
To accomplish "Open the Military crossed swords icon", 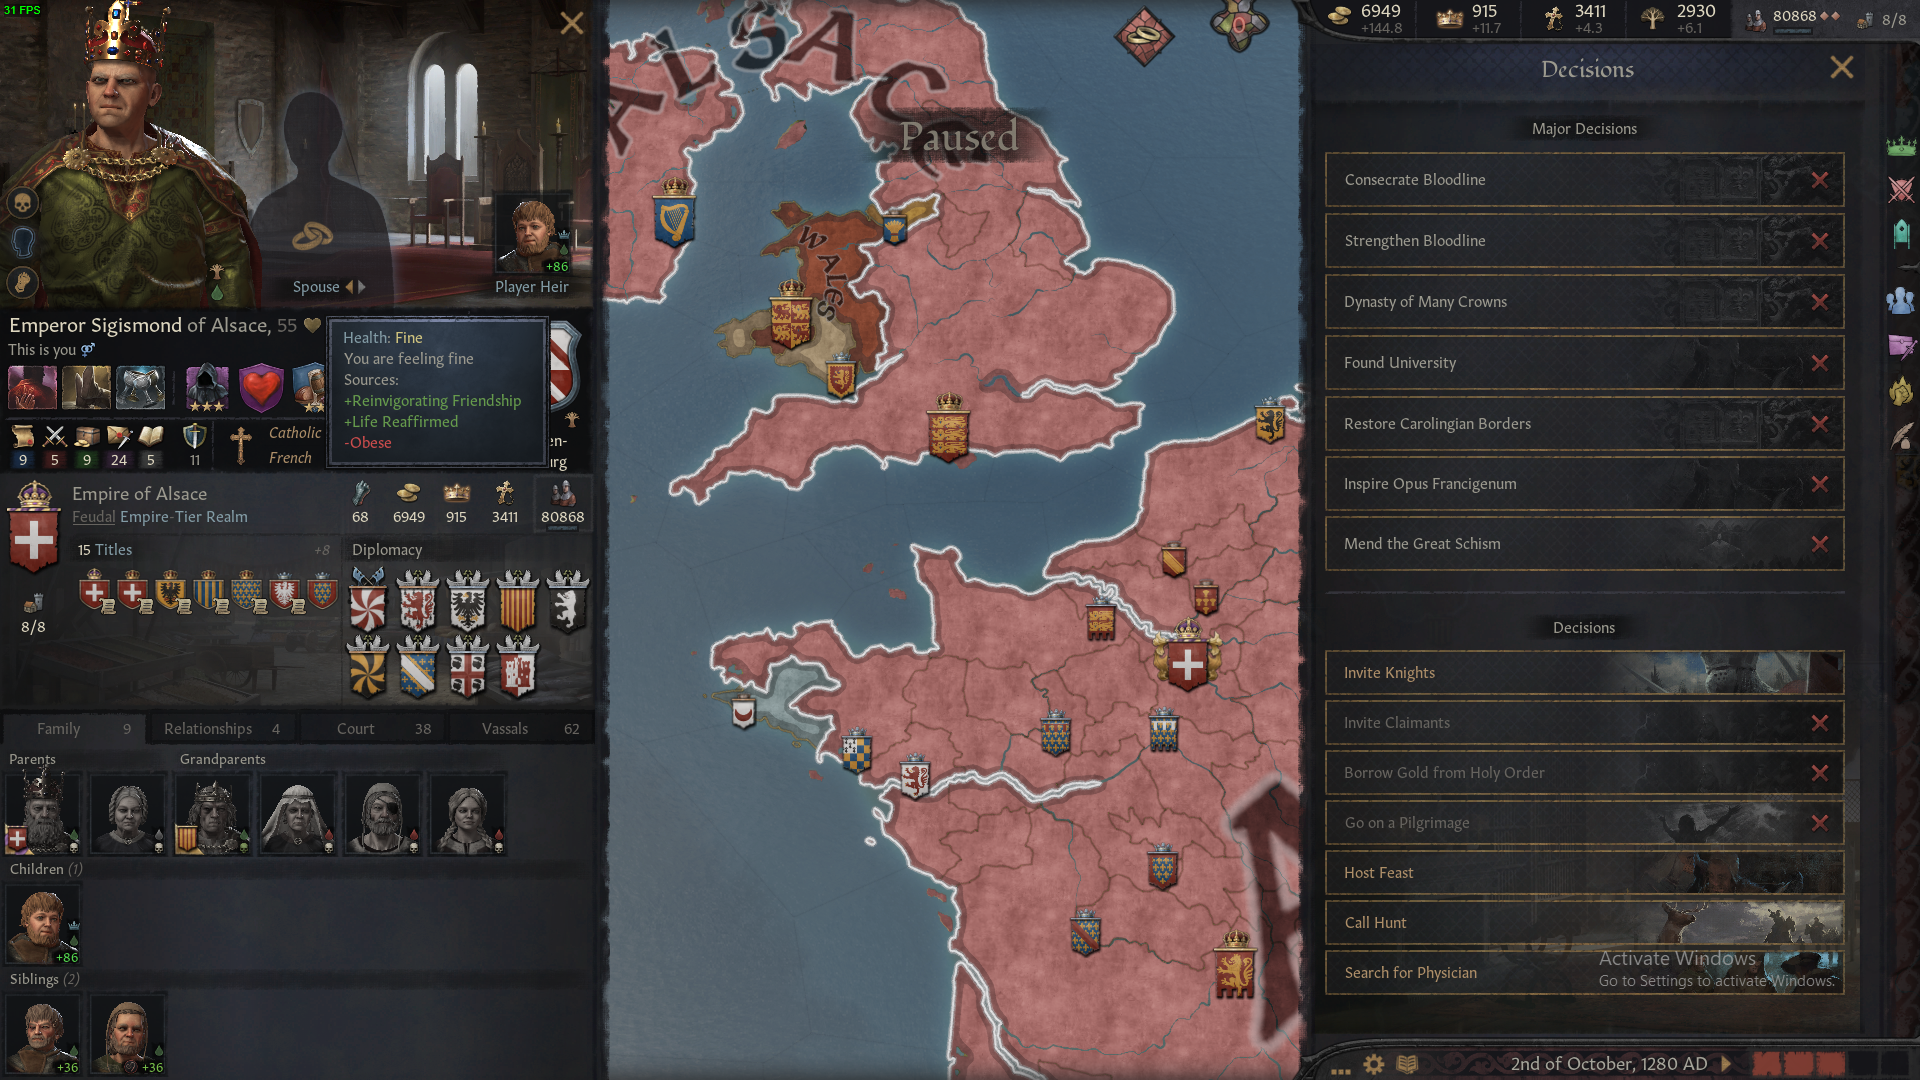I will (1901, 189).
